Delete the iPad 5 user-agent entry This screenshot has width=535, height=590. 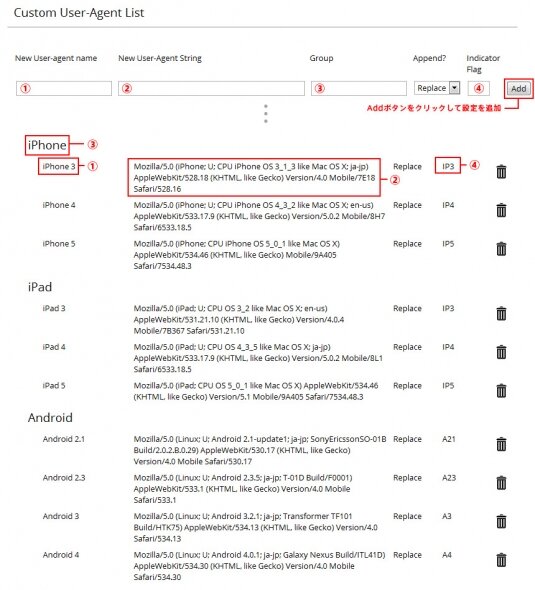pyautogui.click(x=501, y=391)
